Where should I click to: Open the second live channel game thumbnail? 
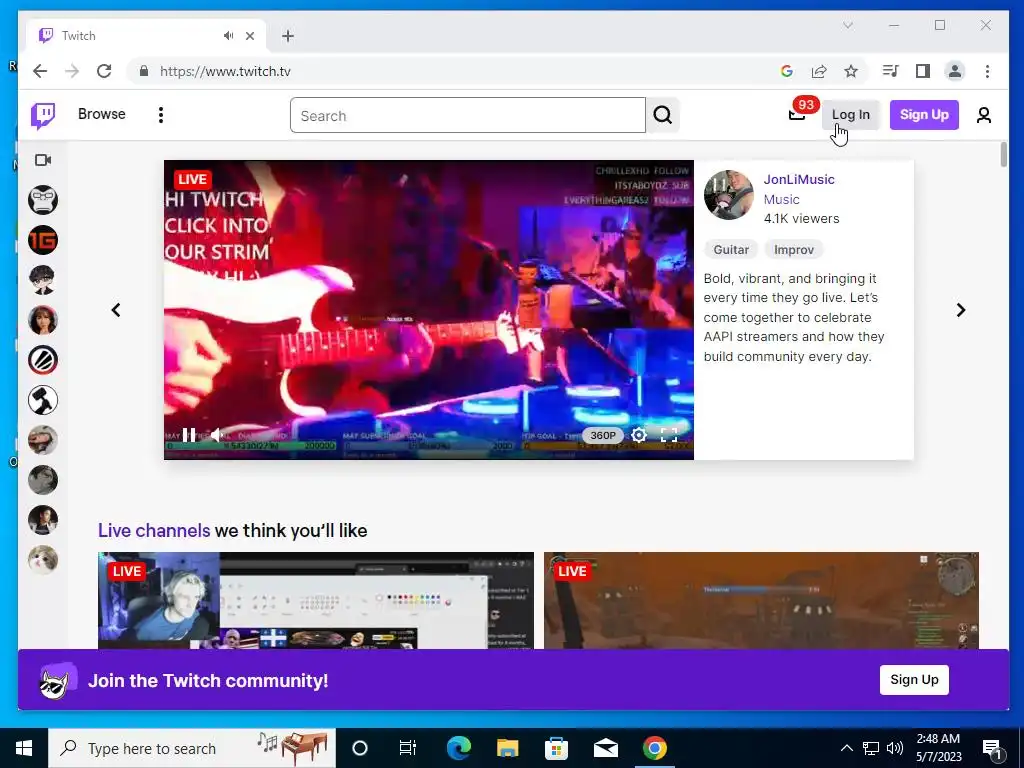point(761,600)
